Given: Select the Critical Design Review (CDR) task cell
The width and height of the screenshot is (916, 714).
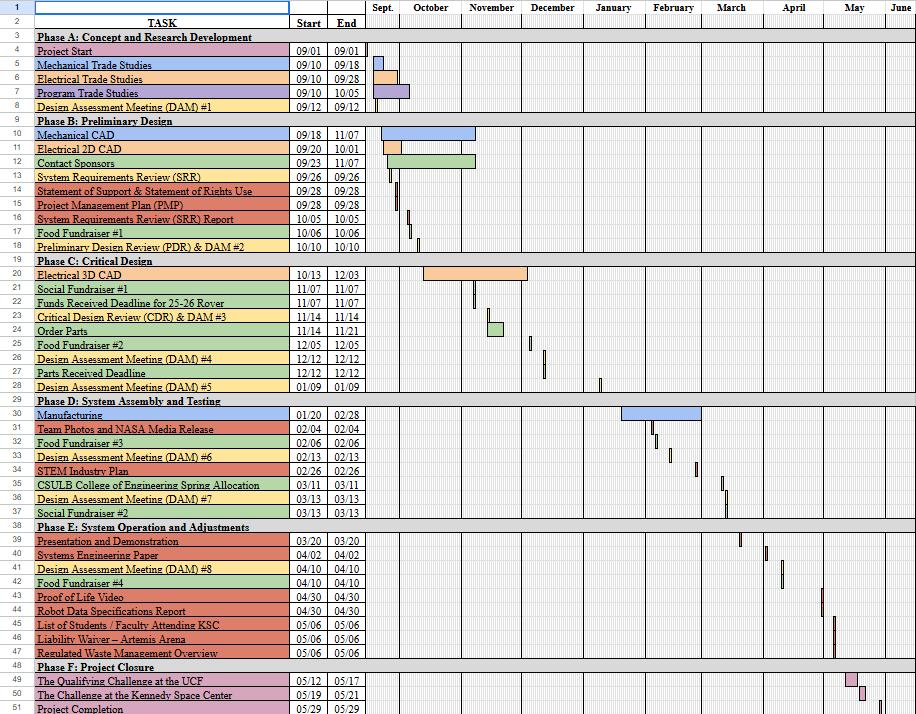Looking at the screenshot, I should coord(160,317).
